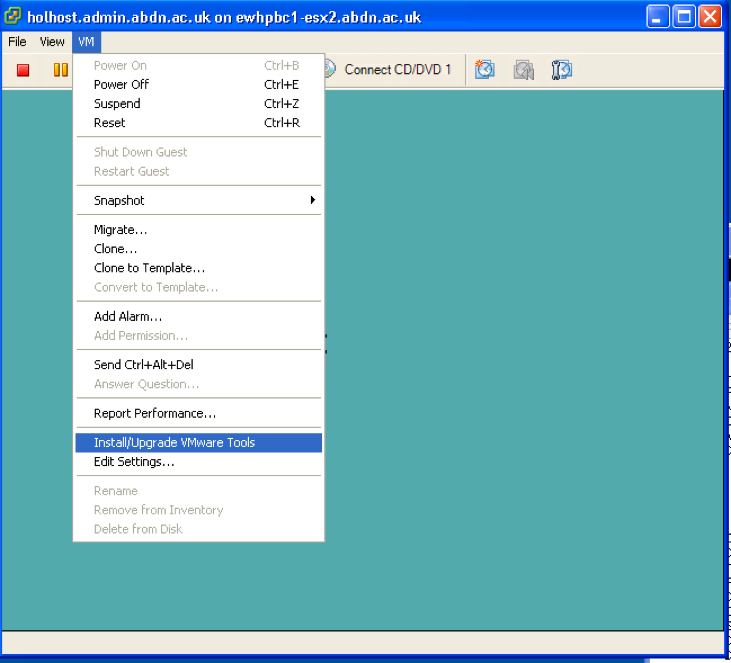Click the Connect CD/DVD 1 disc icon

point(330,69)
